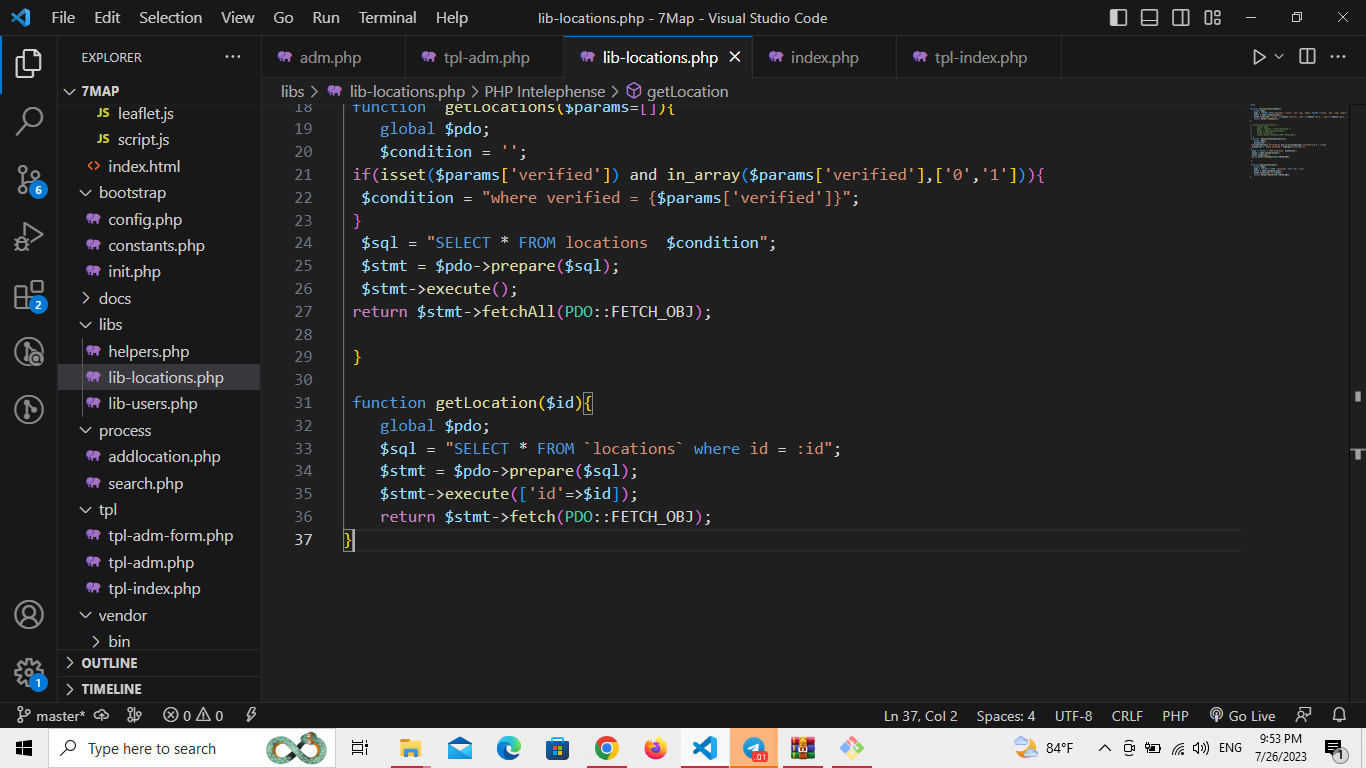The width and height of the screenshot is (1366, 768).
Task: Open the Manage gear in activity bar
Action: click(x=29, y=672)
